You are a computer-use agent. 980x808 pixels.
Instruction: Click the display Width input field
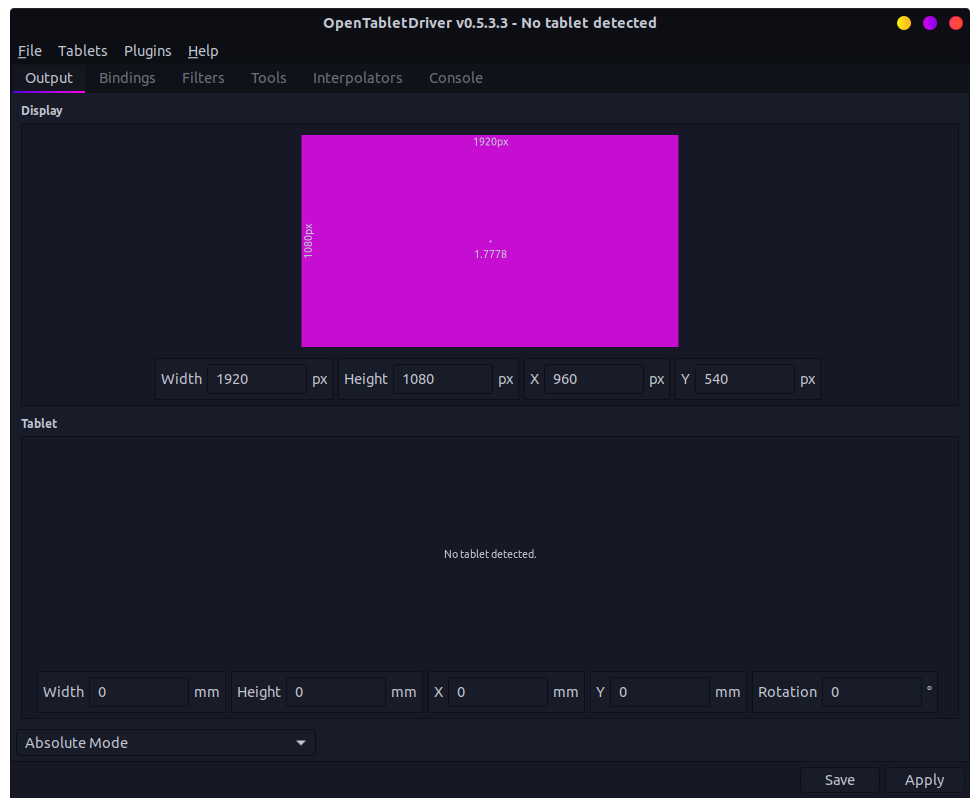tap(257, 379)
